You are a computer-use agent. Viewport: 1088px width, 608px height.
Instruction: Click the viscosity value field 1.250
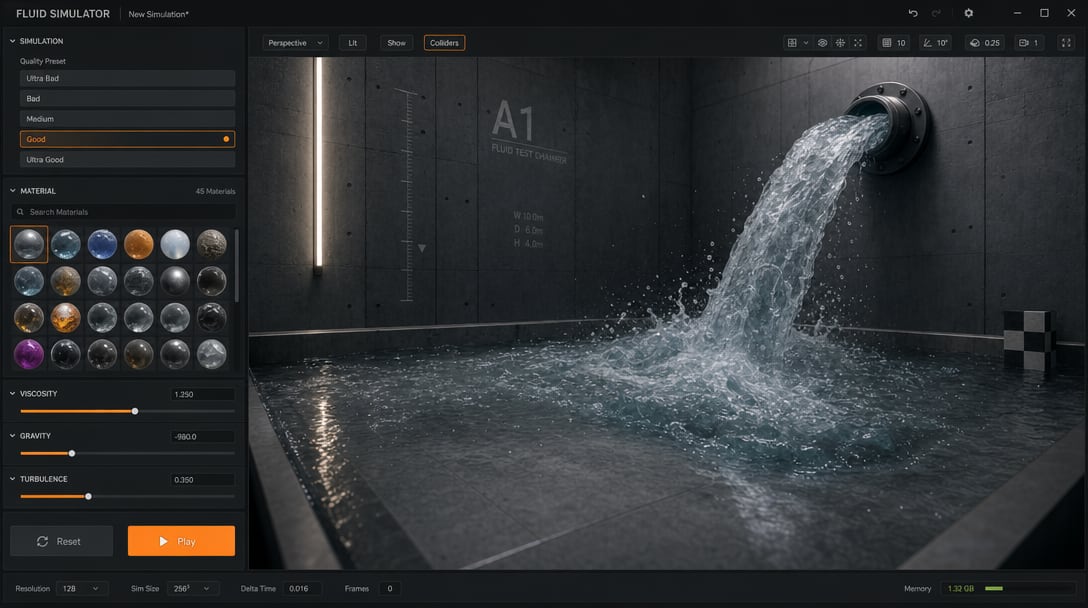203,394
